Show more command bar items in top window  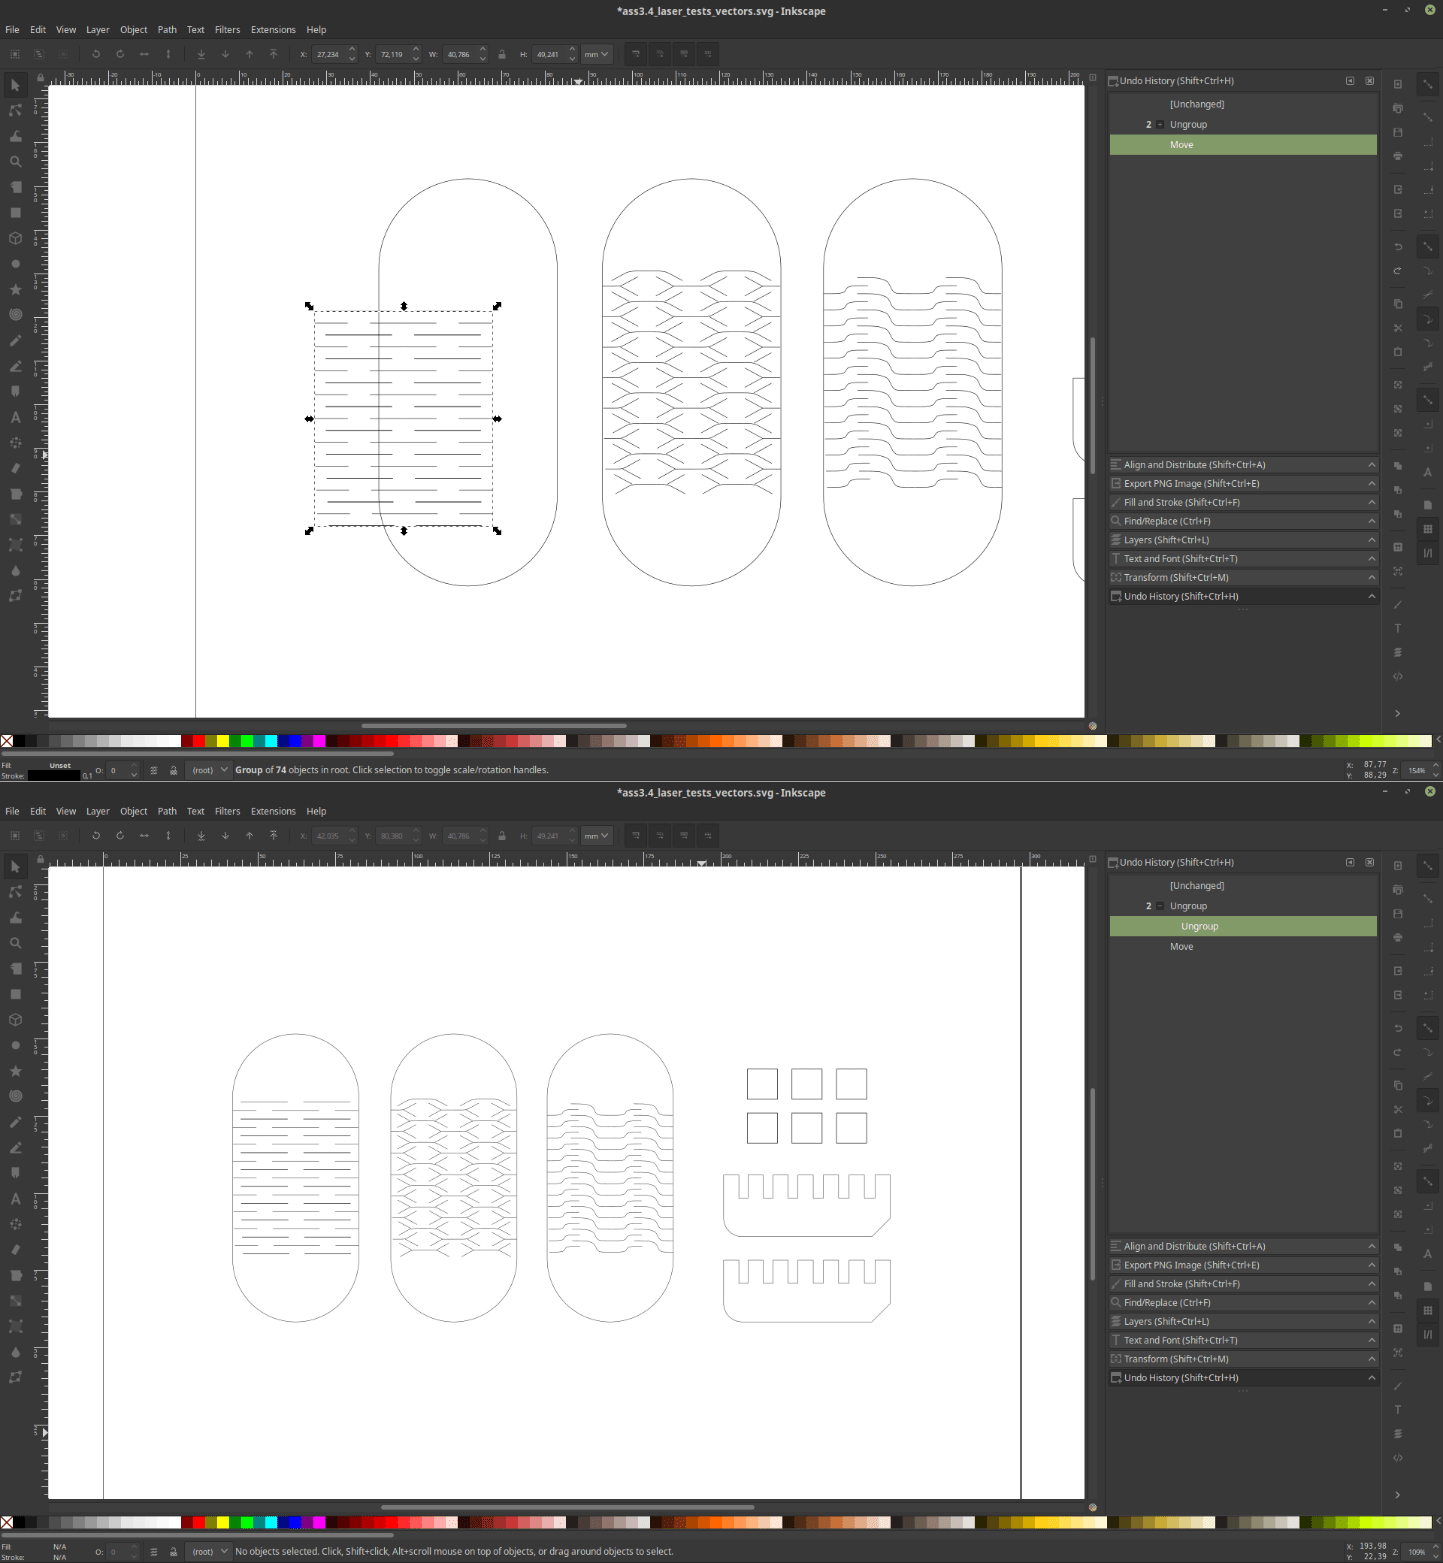click(x=1398, y=714)
